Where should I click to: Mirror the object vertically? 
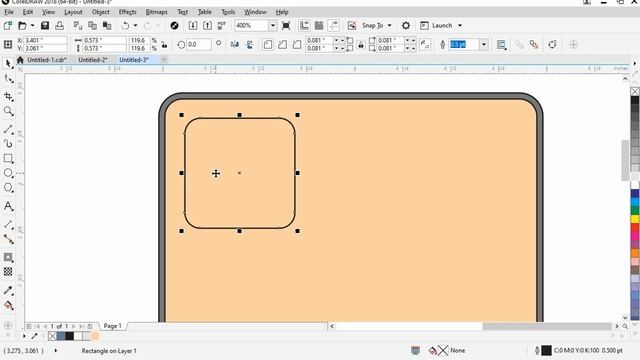pyautogui.click(x=249, y=44)
